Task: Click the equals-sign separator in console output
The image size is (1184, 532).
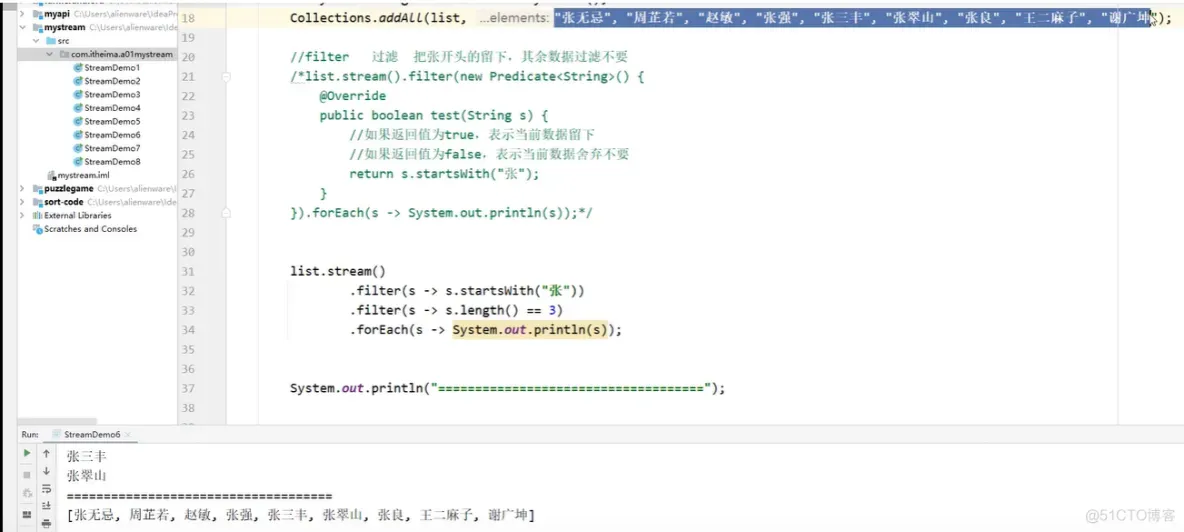Action: pos(199,497)
